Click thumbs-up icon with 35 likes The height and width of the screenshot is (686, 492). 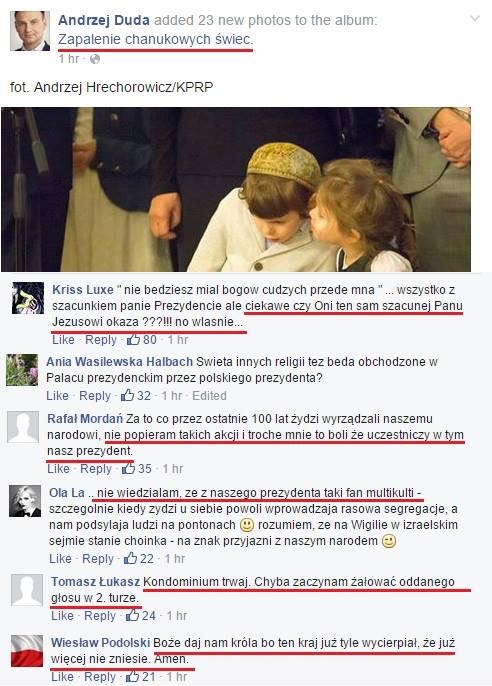pos(128,469)
